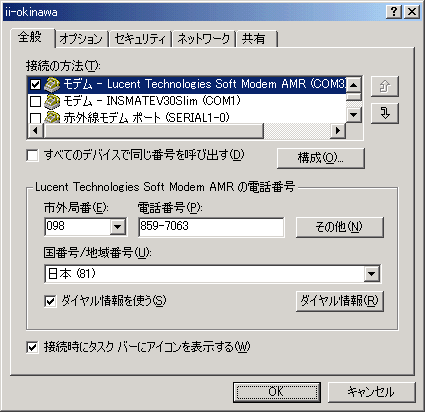Click the question mark help button

point(394,12)
